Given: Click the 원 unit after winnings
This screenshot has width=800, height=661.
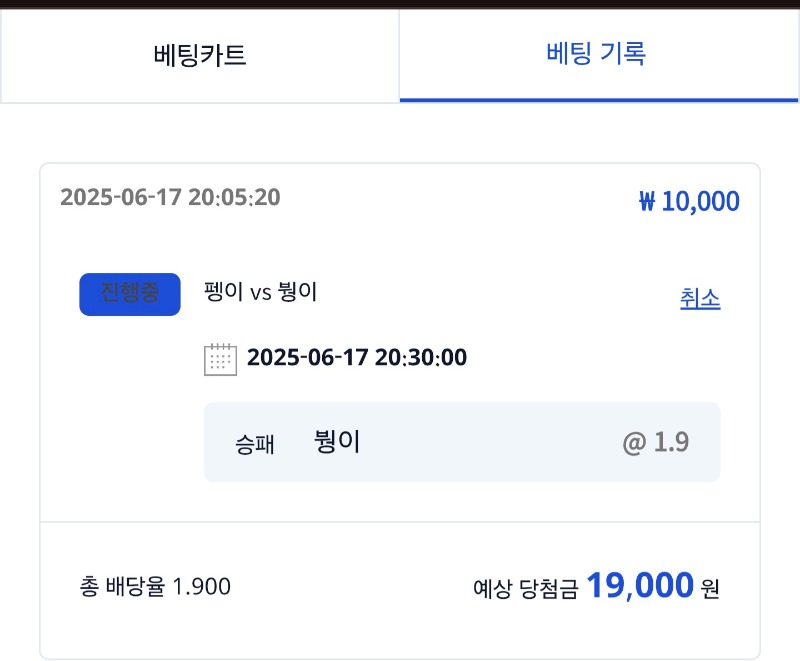Looking at the screenshot, I should 710,589.
